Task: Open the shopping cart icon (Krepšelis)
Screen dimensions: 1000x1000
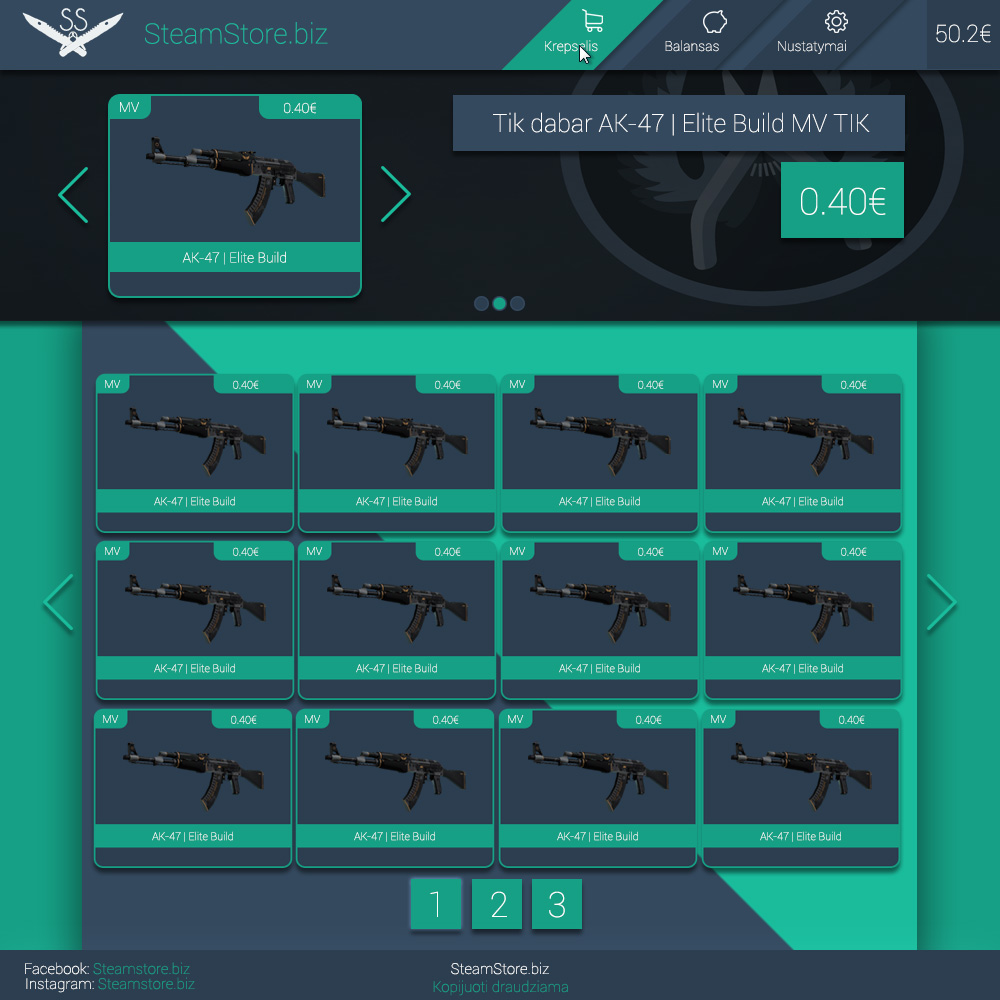Action: click(592, 22)
